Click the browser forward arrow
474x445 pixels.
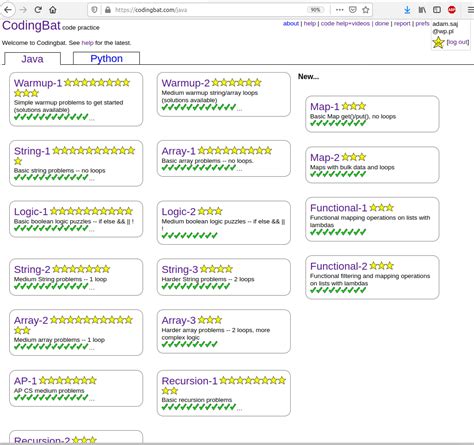pos(23,10)
